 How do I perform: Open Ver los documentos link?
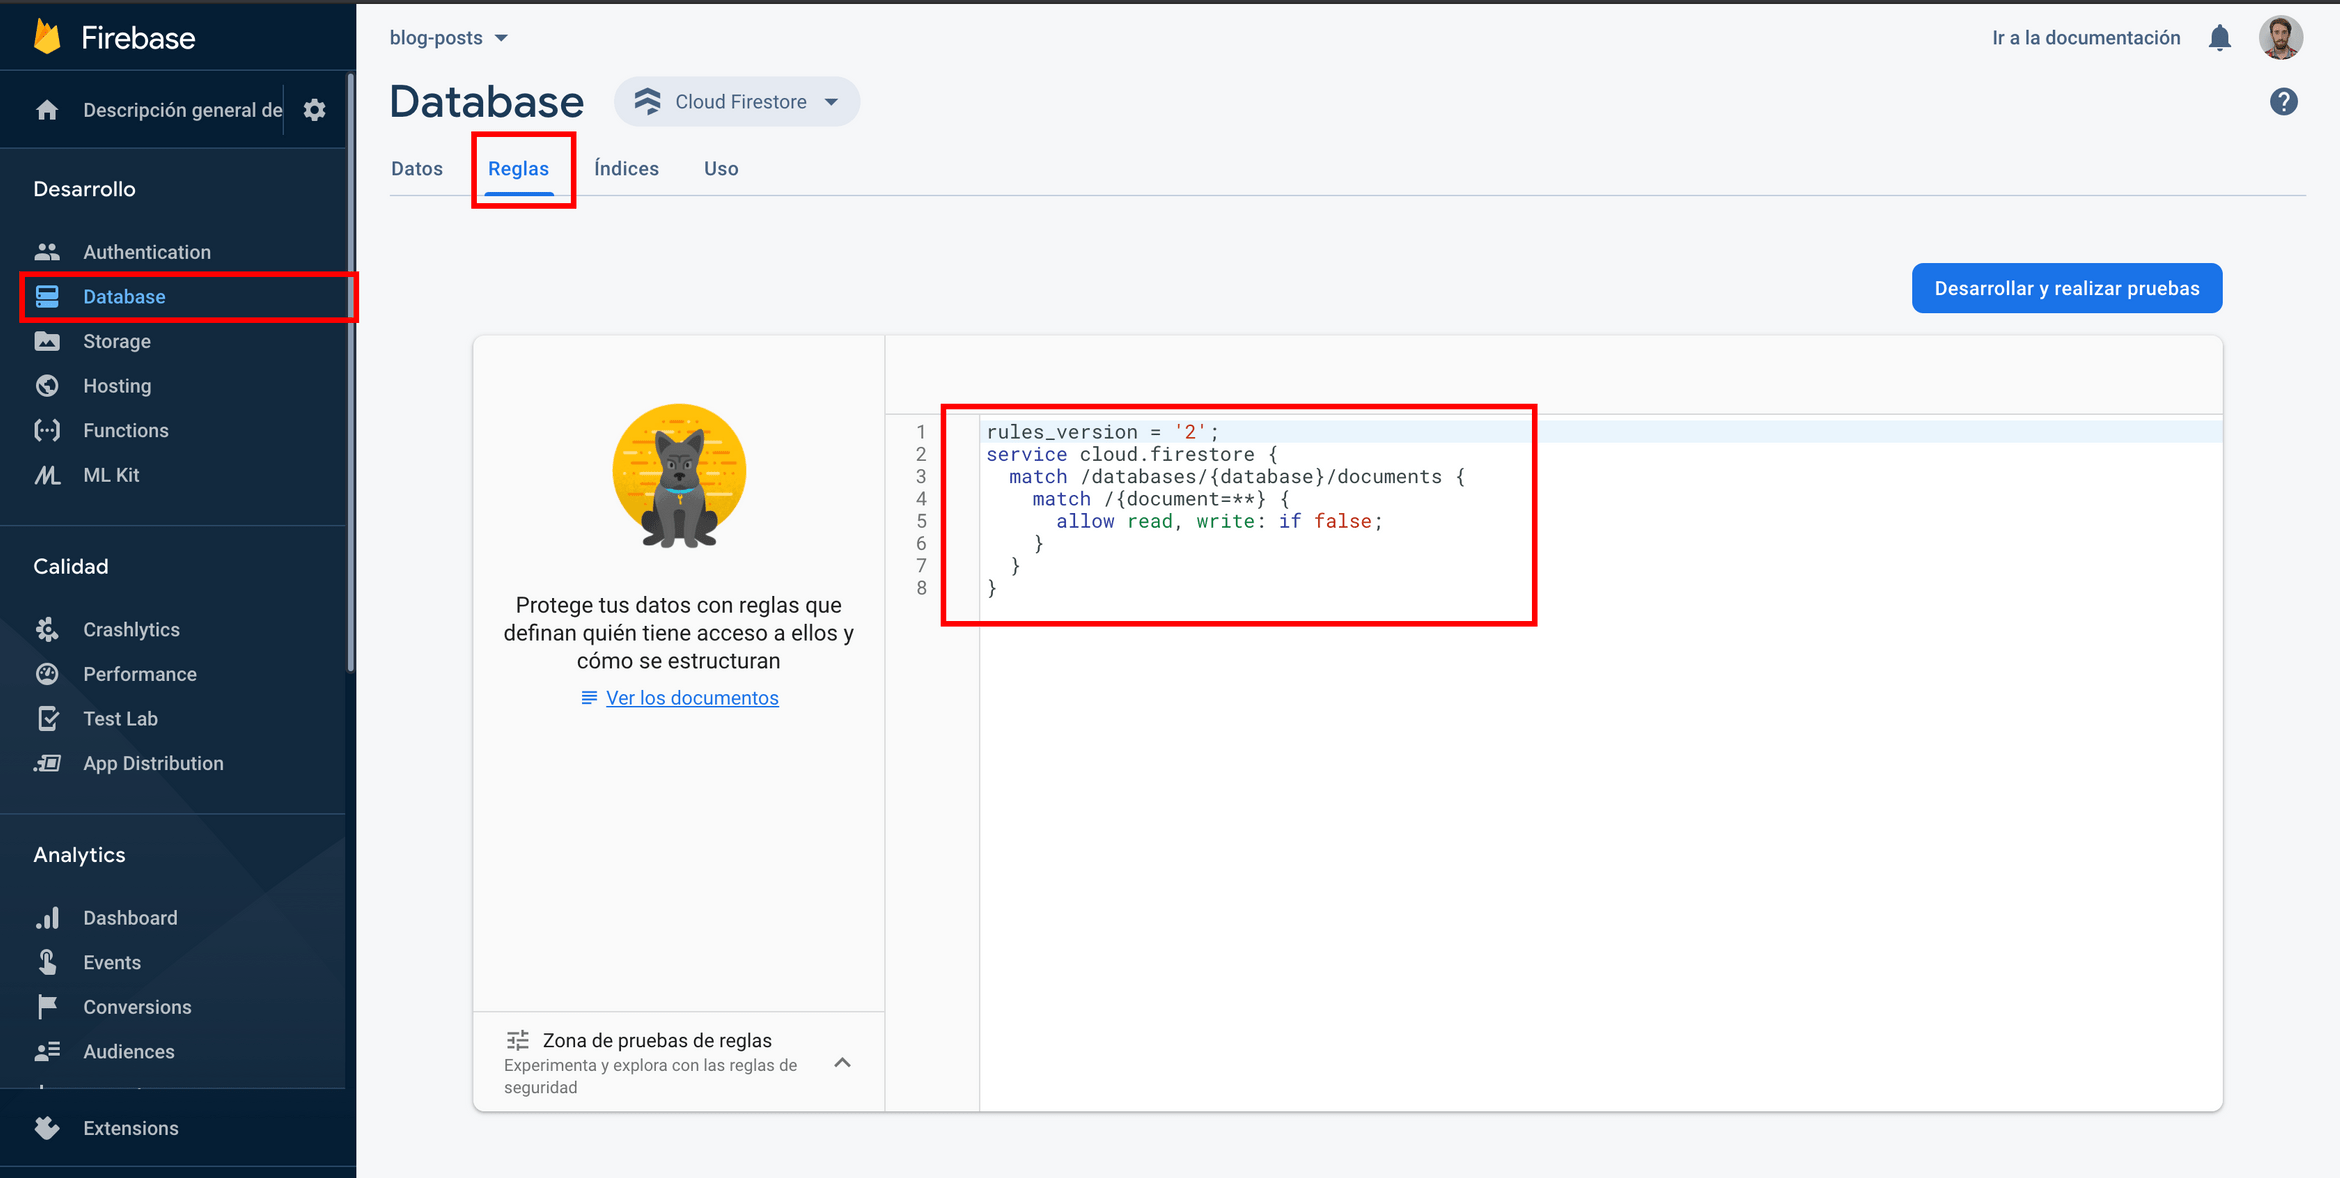pos(692,697)
